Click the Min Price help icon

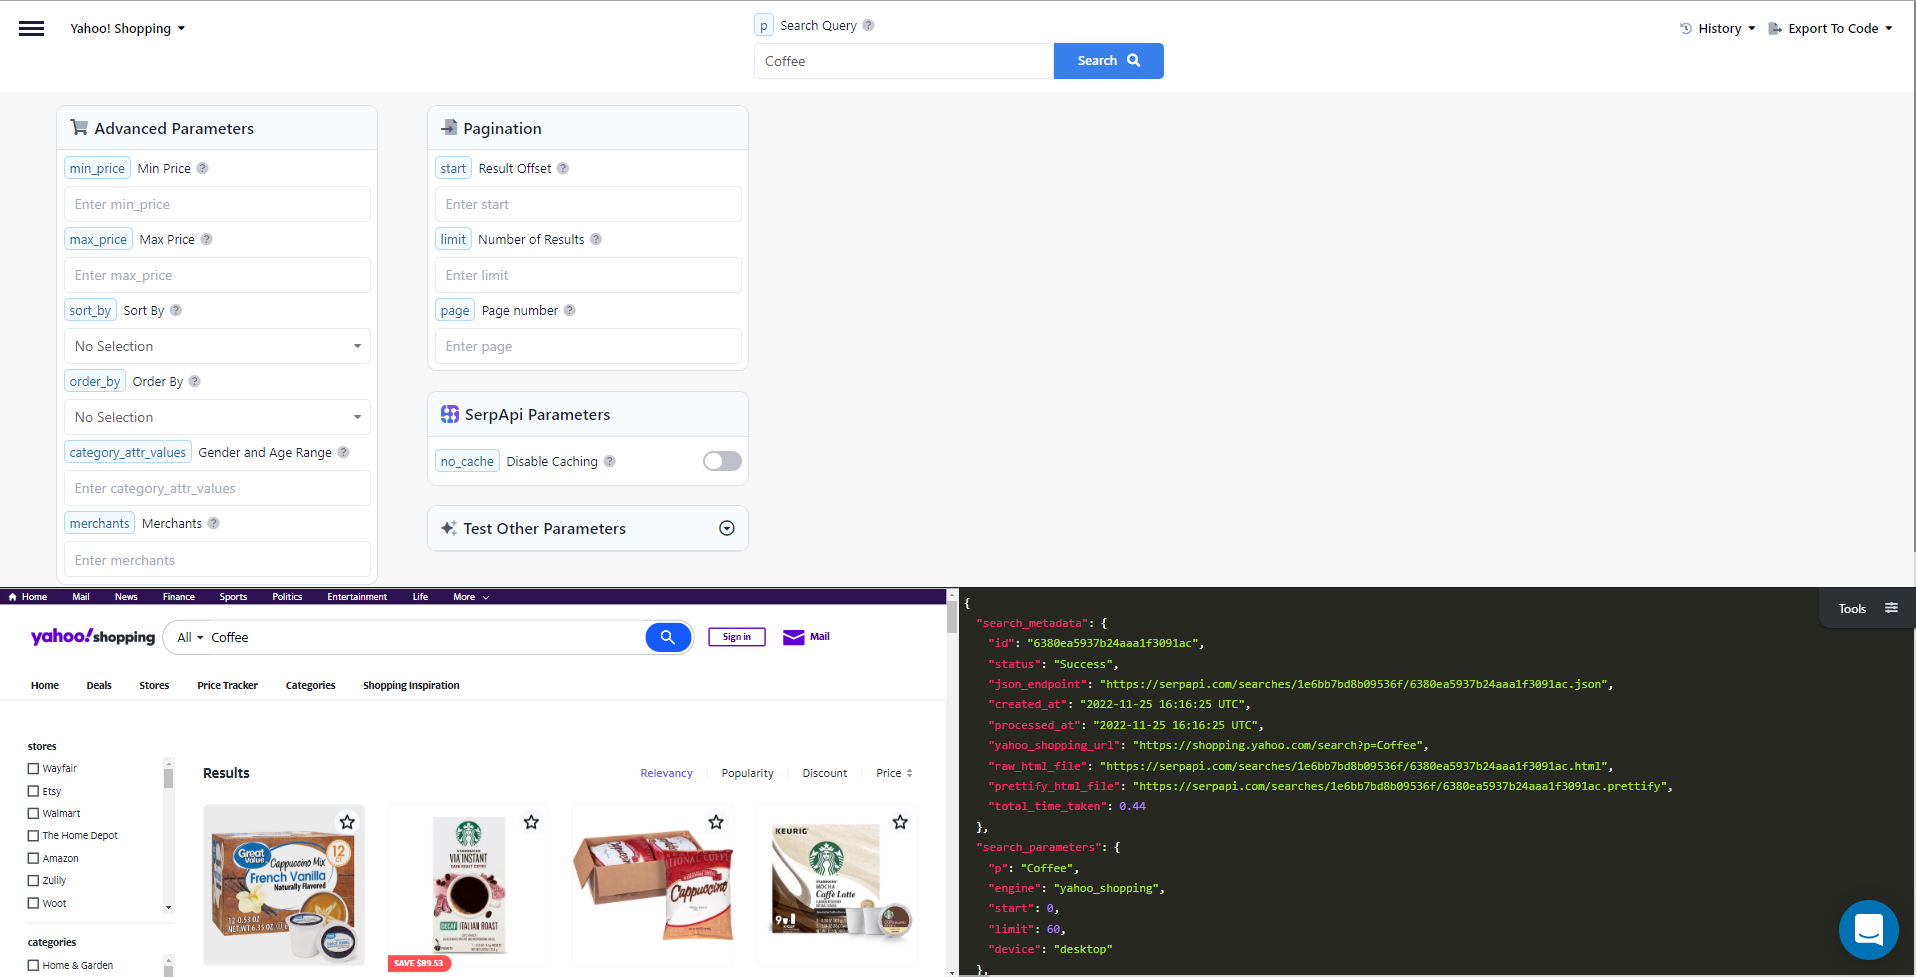tap(202, 168)
